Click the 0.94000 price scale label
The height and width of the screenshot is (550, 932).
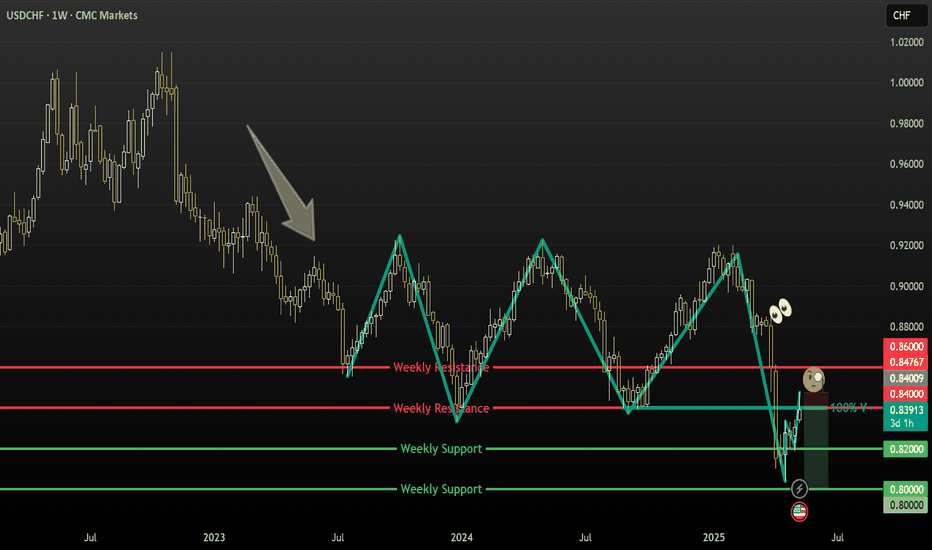(906, 205)
